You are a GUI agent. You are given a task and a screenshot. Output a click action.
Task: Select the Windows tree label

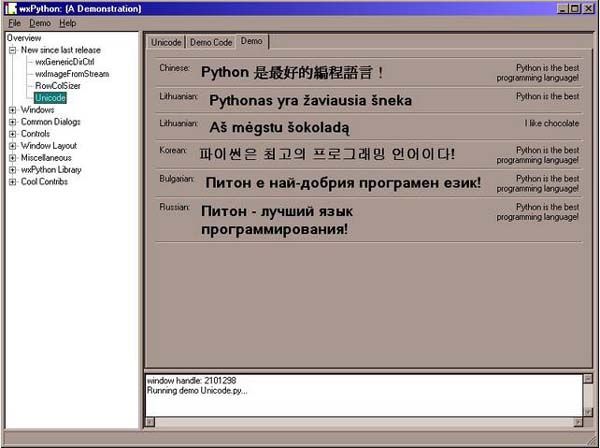(37, 110)
